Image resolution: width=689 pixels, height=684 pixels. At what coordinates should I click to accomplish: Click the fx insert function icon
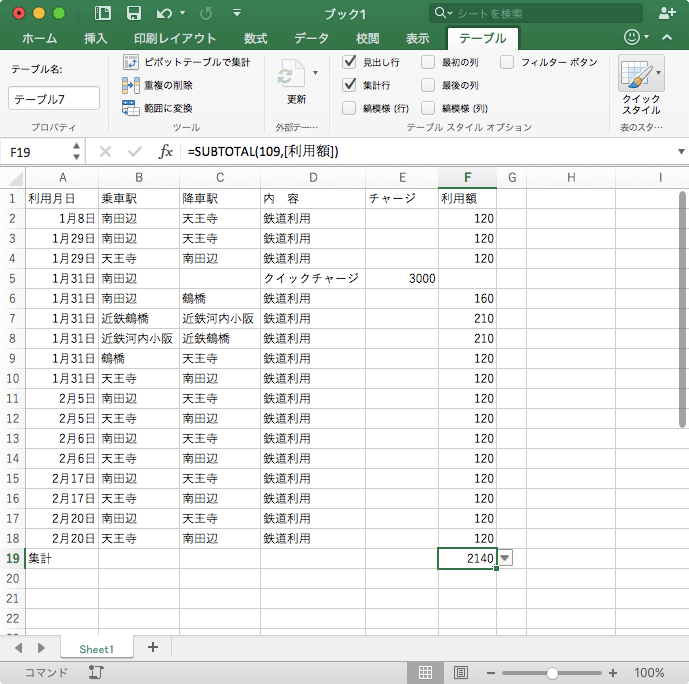click(166, 152)
